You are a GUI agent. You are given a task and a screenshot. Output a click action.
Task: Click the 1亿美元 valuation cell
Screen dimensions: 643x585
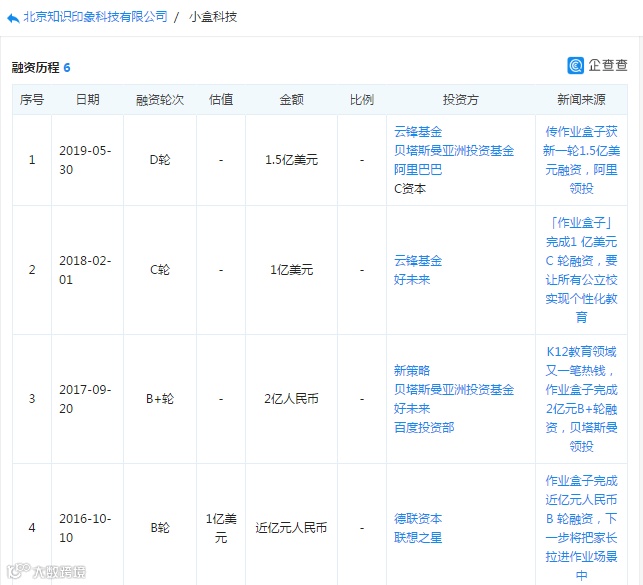[221, 528]
